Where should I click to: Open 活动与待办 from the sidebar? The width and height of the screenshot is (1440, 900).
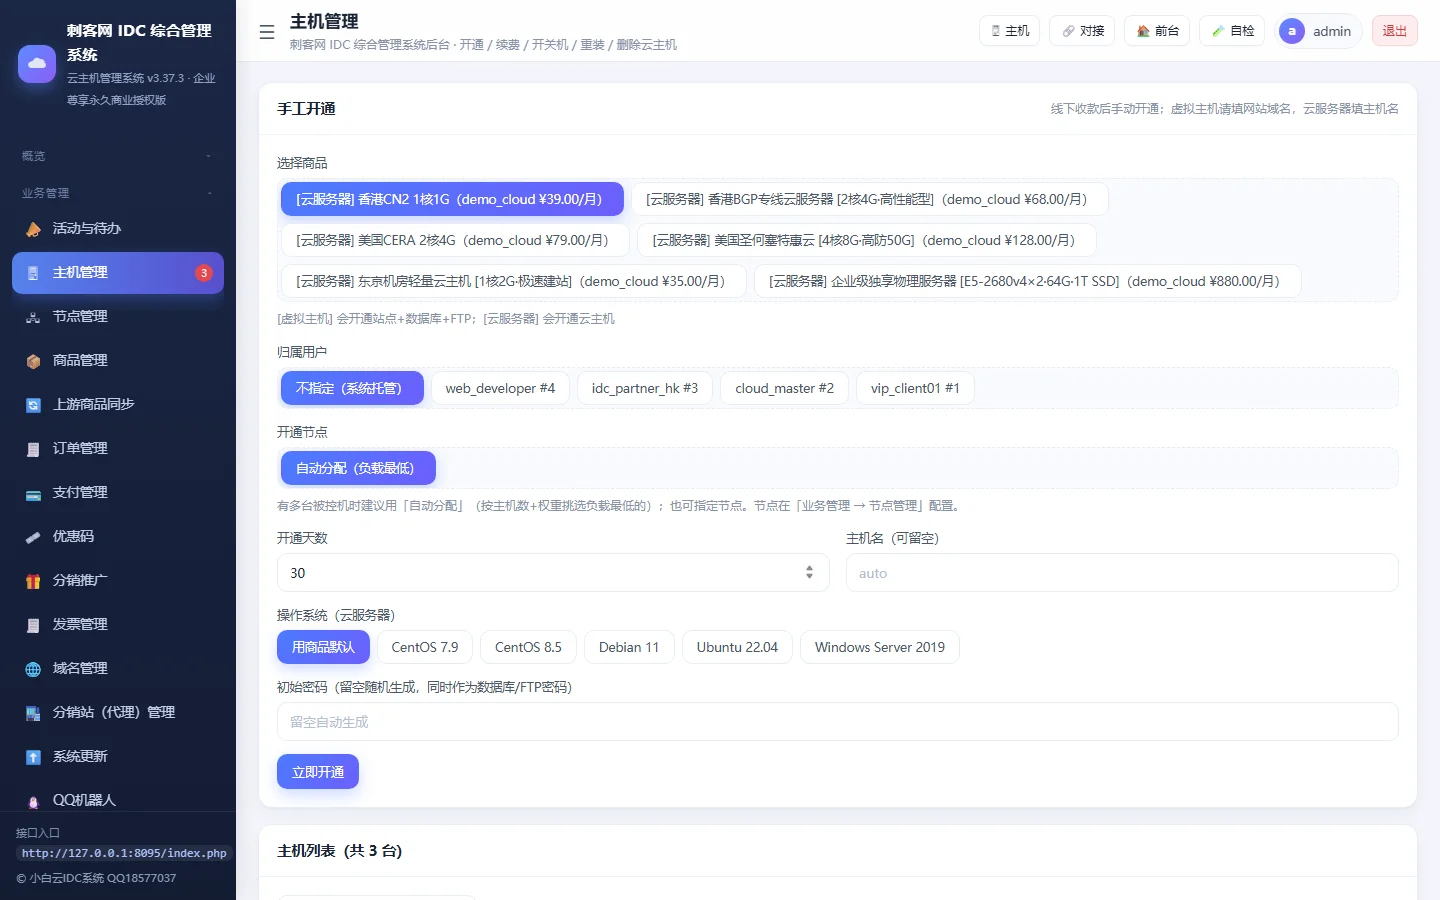click(x=118, y=229)
